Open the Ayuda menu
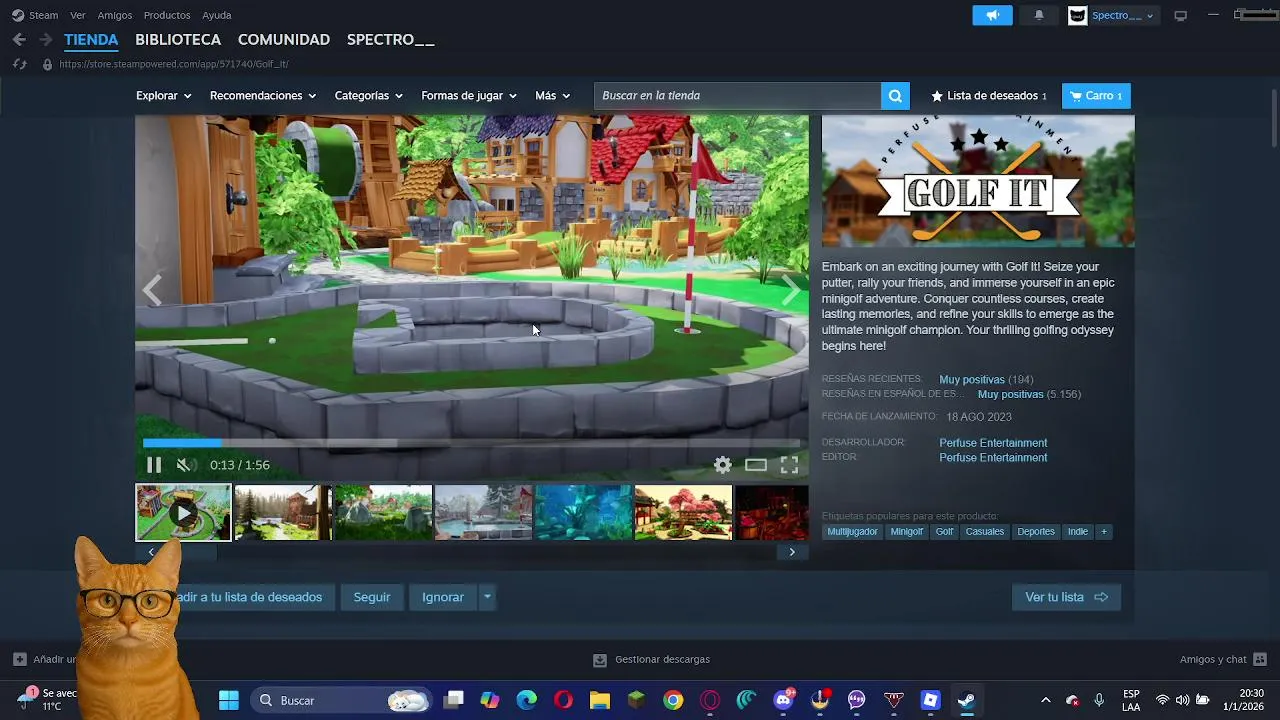This screenshot has height=720, width=1280. point(216,15)
